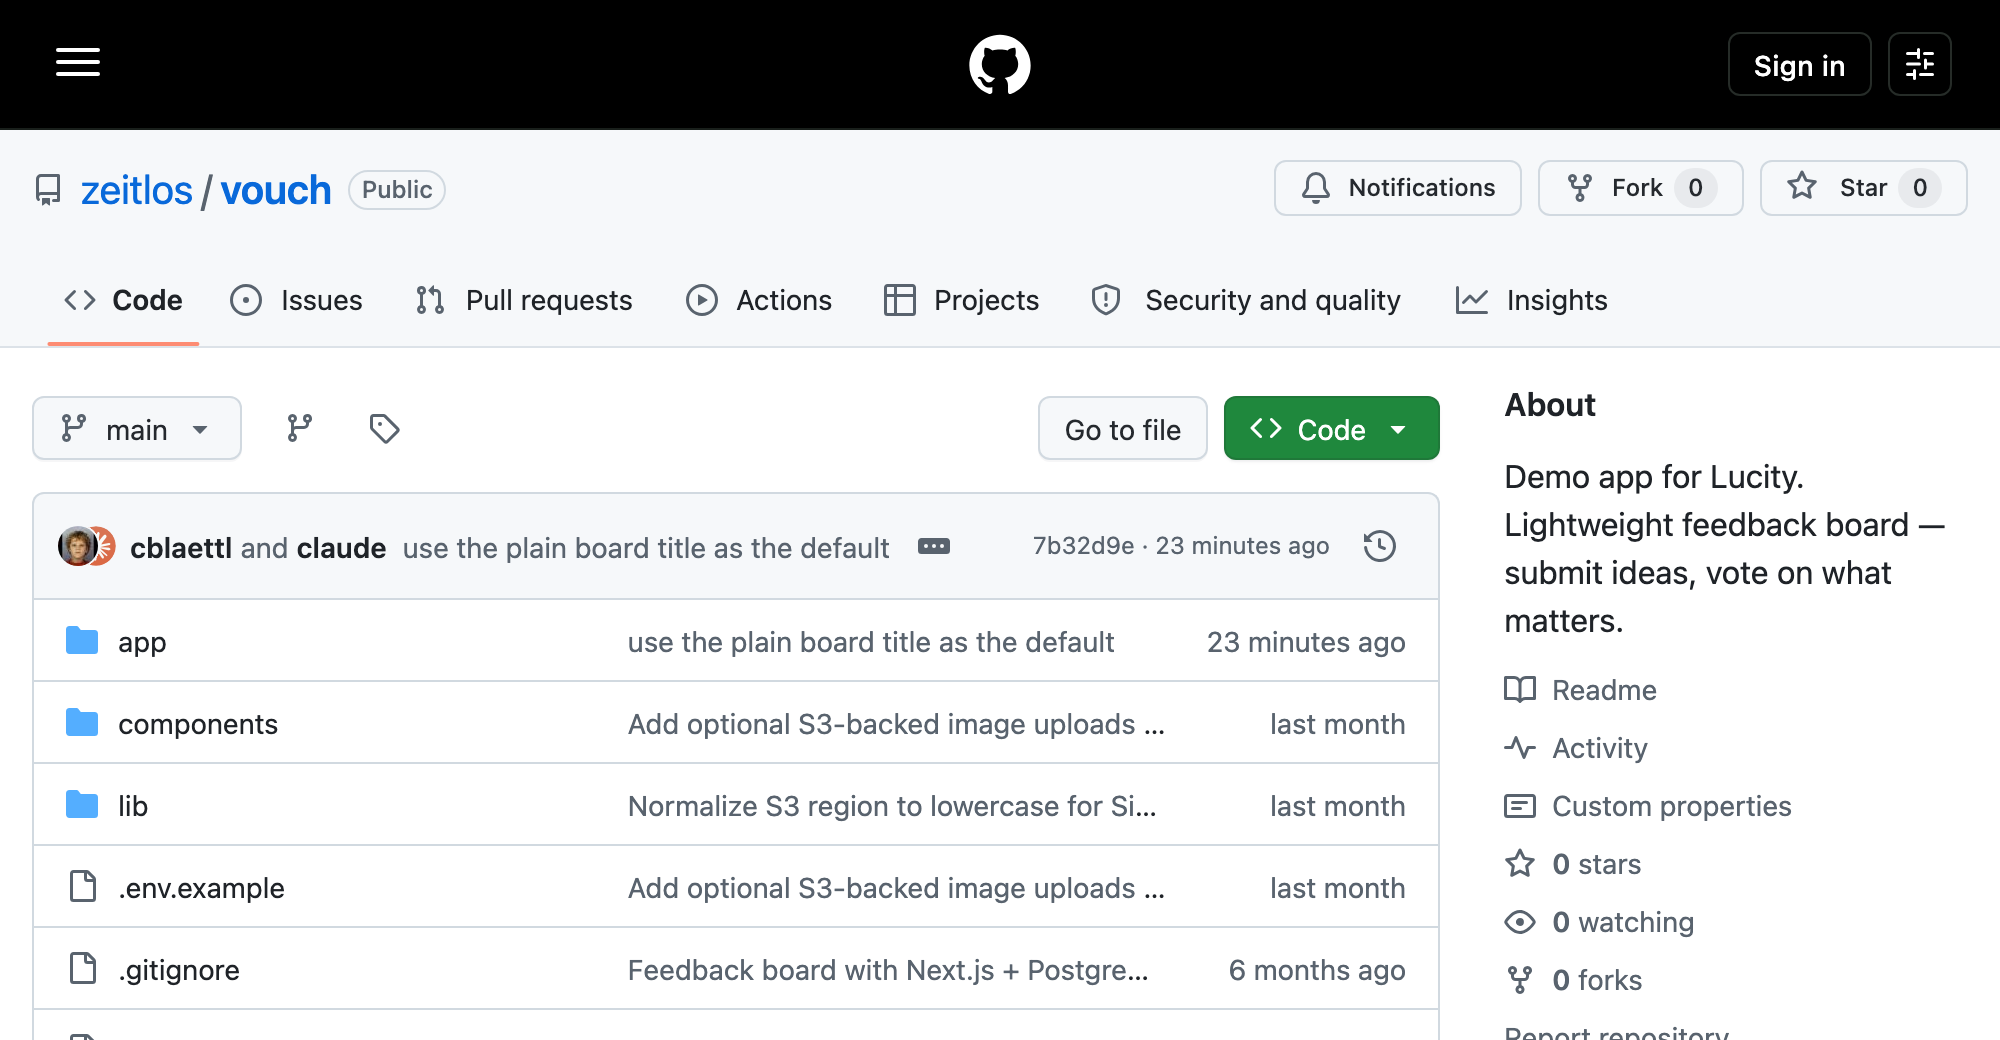Screen dimensions: 2000x1040
Task: Switch to the Issues tab
Action: (x=296, y=300)
